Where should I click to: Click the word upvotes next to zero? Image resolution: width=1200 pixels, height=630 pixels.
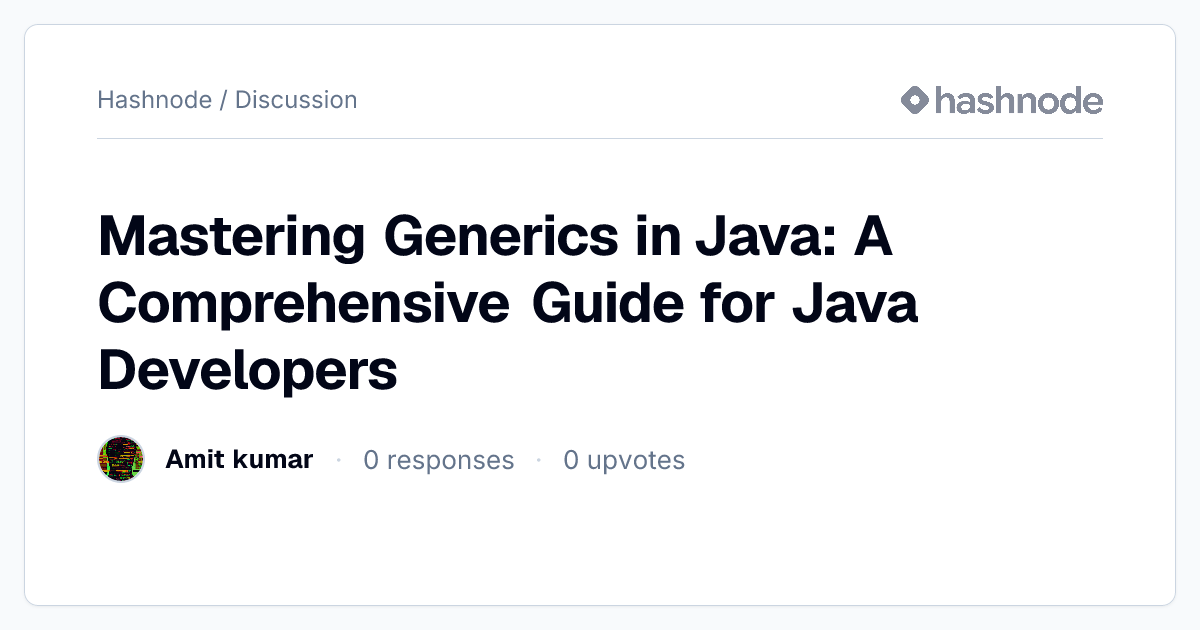coord(636,460)
